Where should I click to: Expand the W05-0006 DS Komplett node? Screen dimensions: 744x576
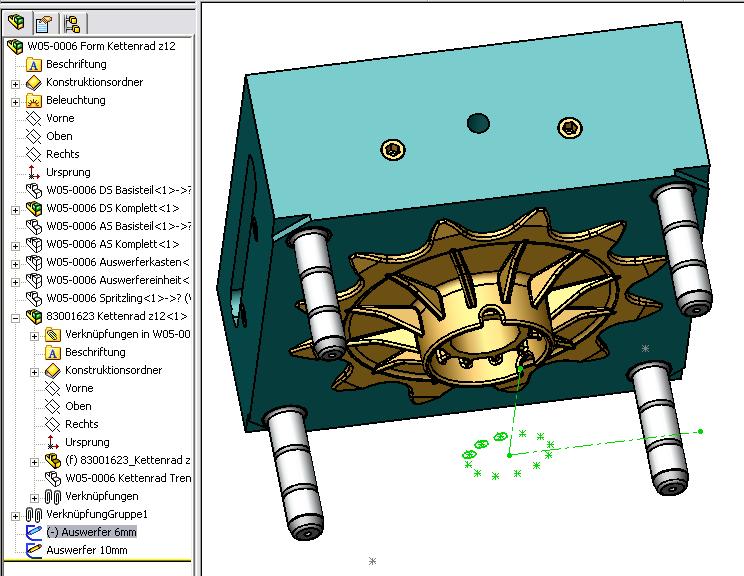coord(15,210)
